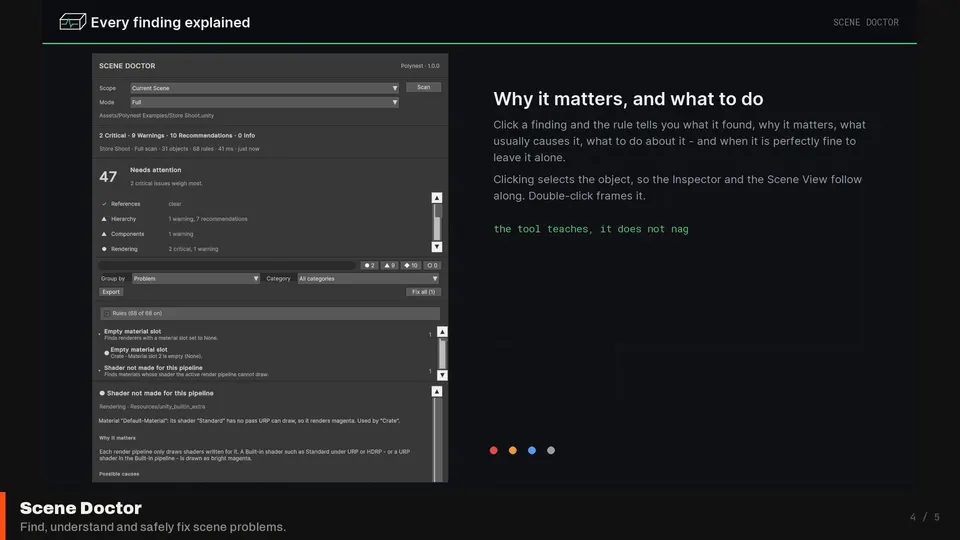Click the Fix all (1) button
Image resolution: width=960 pixels, height=540 pixels.
pyautogui.click(x=423, y=292)
